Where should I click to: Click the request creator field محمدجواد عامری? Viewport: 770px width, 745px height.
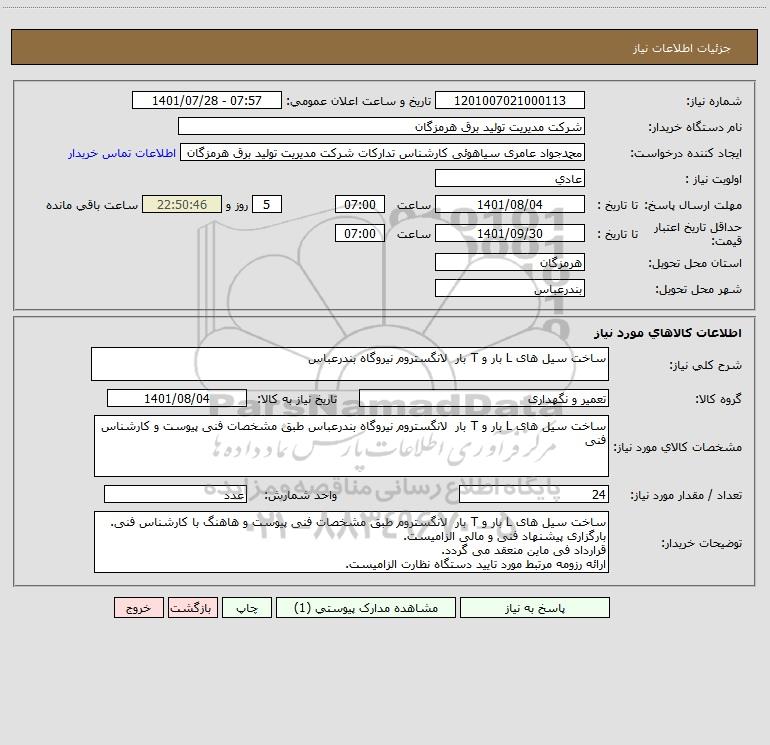pos(383,152)
